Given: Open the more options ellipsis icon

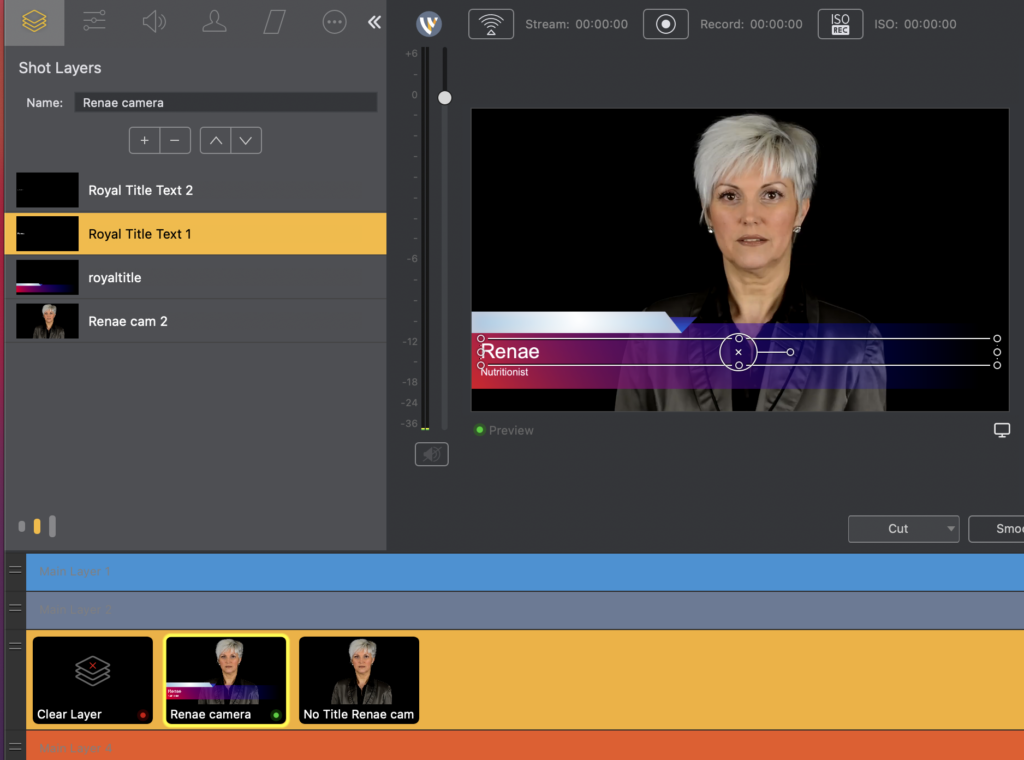Looking at the screenshot, I should click(x=334, y=21).
